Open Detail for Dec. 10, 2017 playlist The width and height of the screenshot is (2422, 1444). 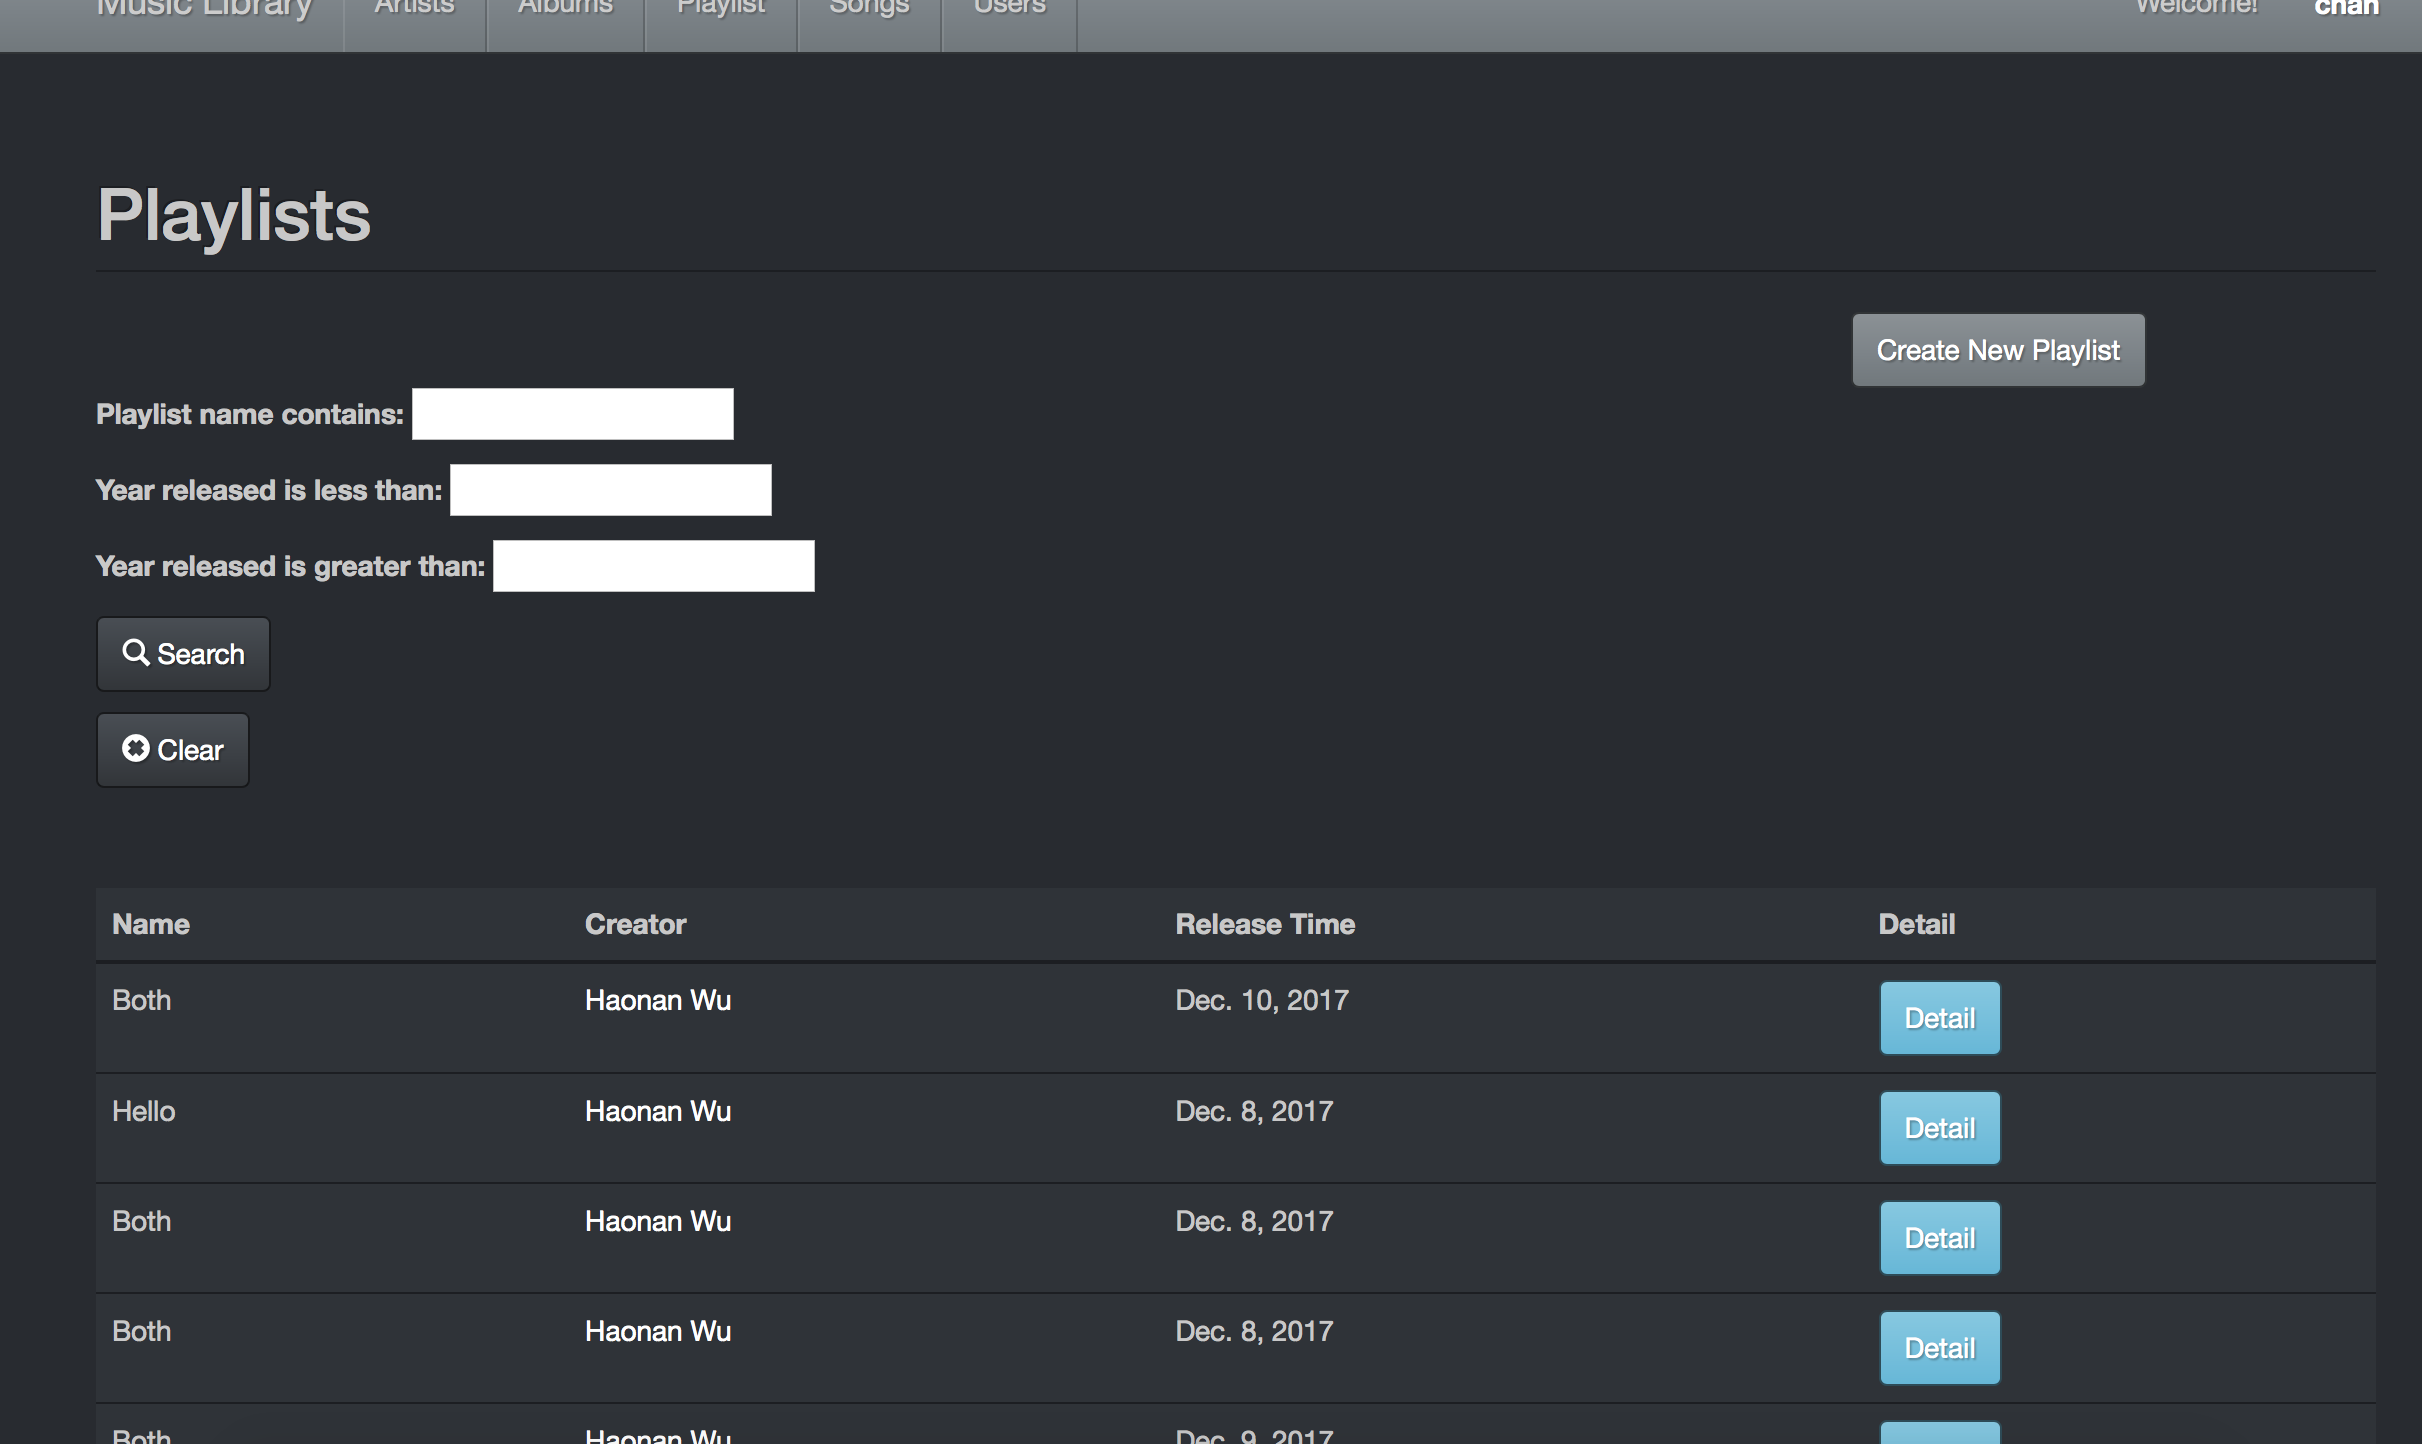tap(1939, 1018)
